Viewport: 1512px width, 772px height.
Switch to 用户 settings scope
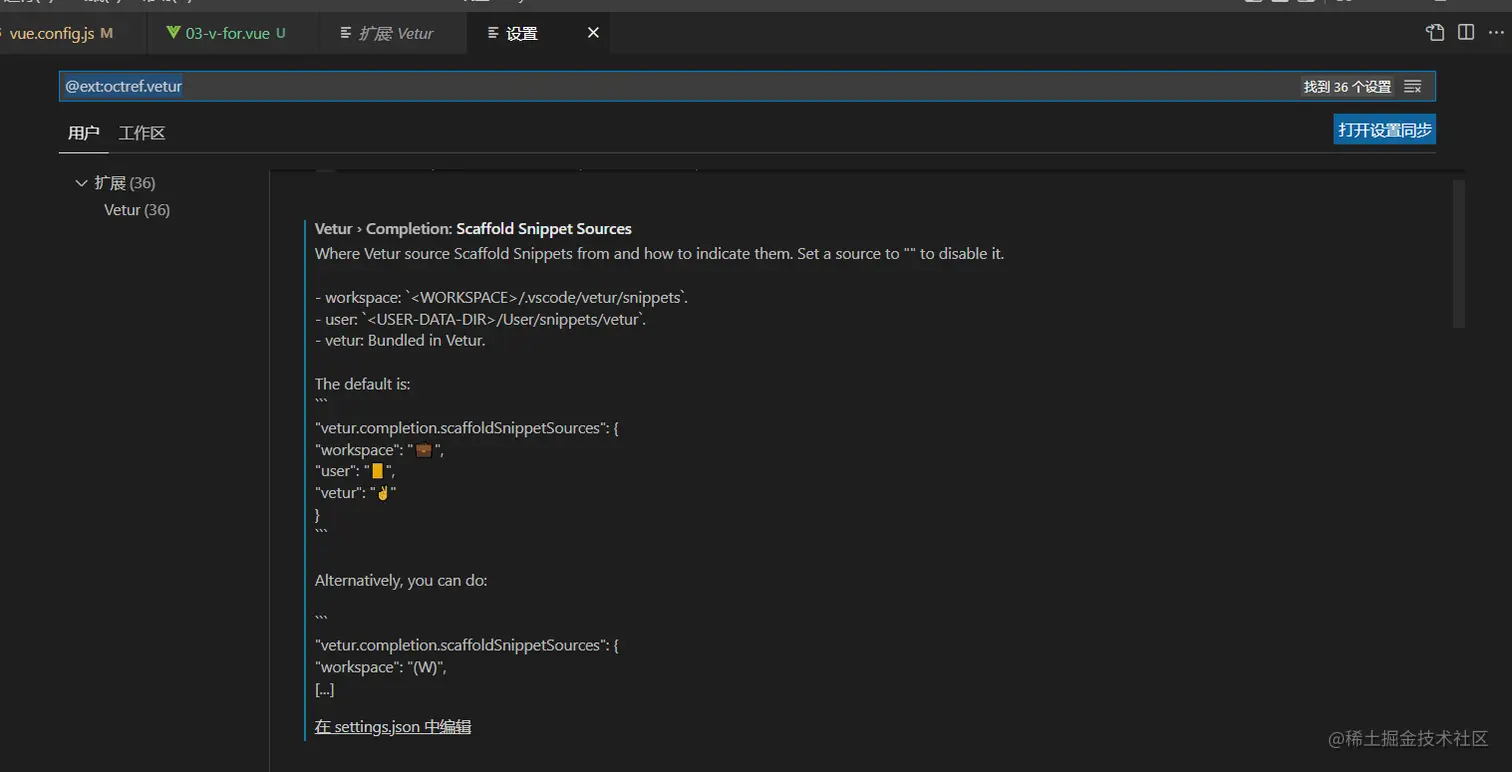pyautogui.click(x=84, y=133)
